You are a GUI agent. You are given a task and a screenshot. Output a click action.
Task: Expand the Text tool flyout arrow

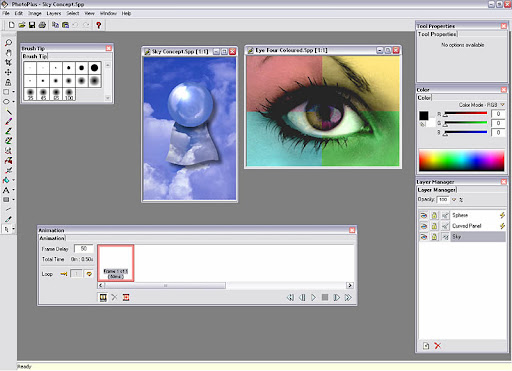pyautogui.click(x=13, y=190)
